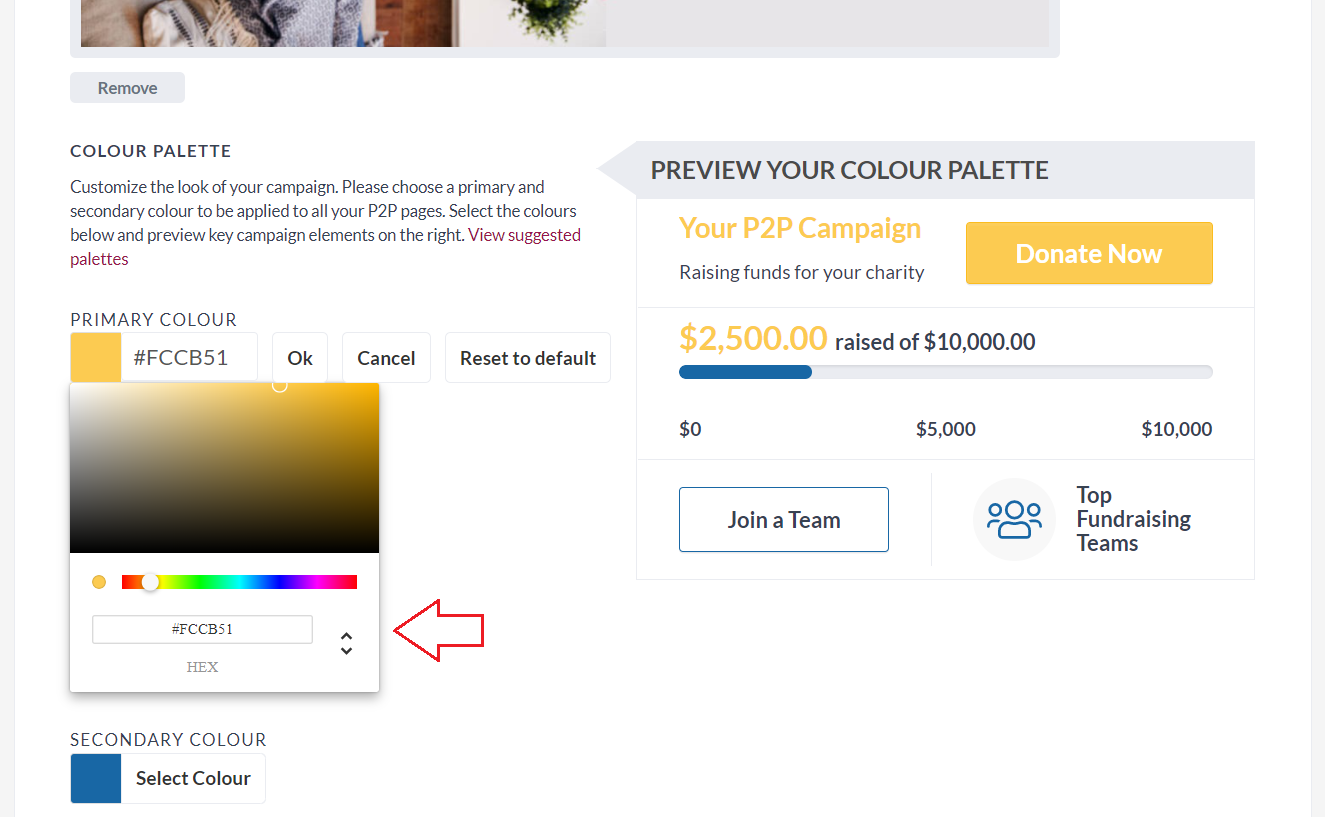Viewport: 1325px width, 817px height.
Task: Click the hue slider handle
Action: point(150,582)
